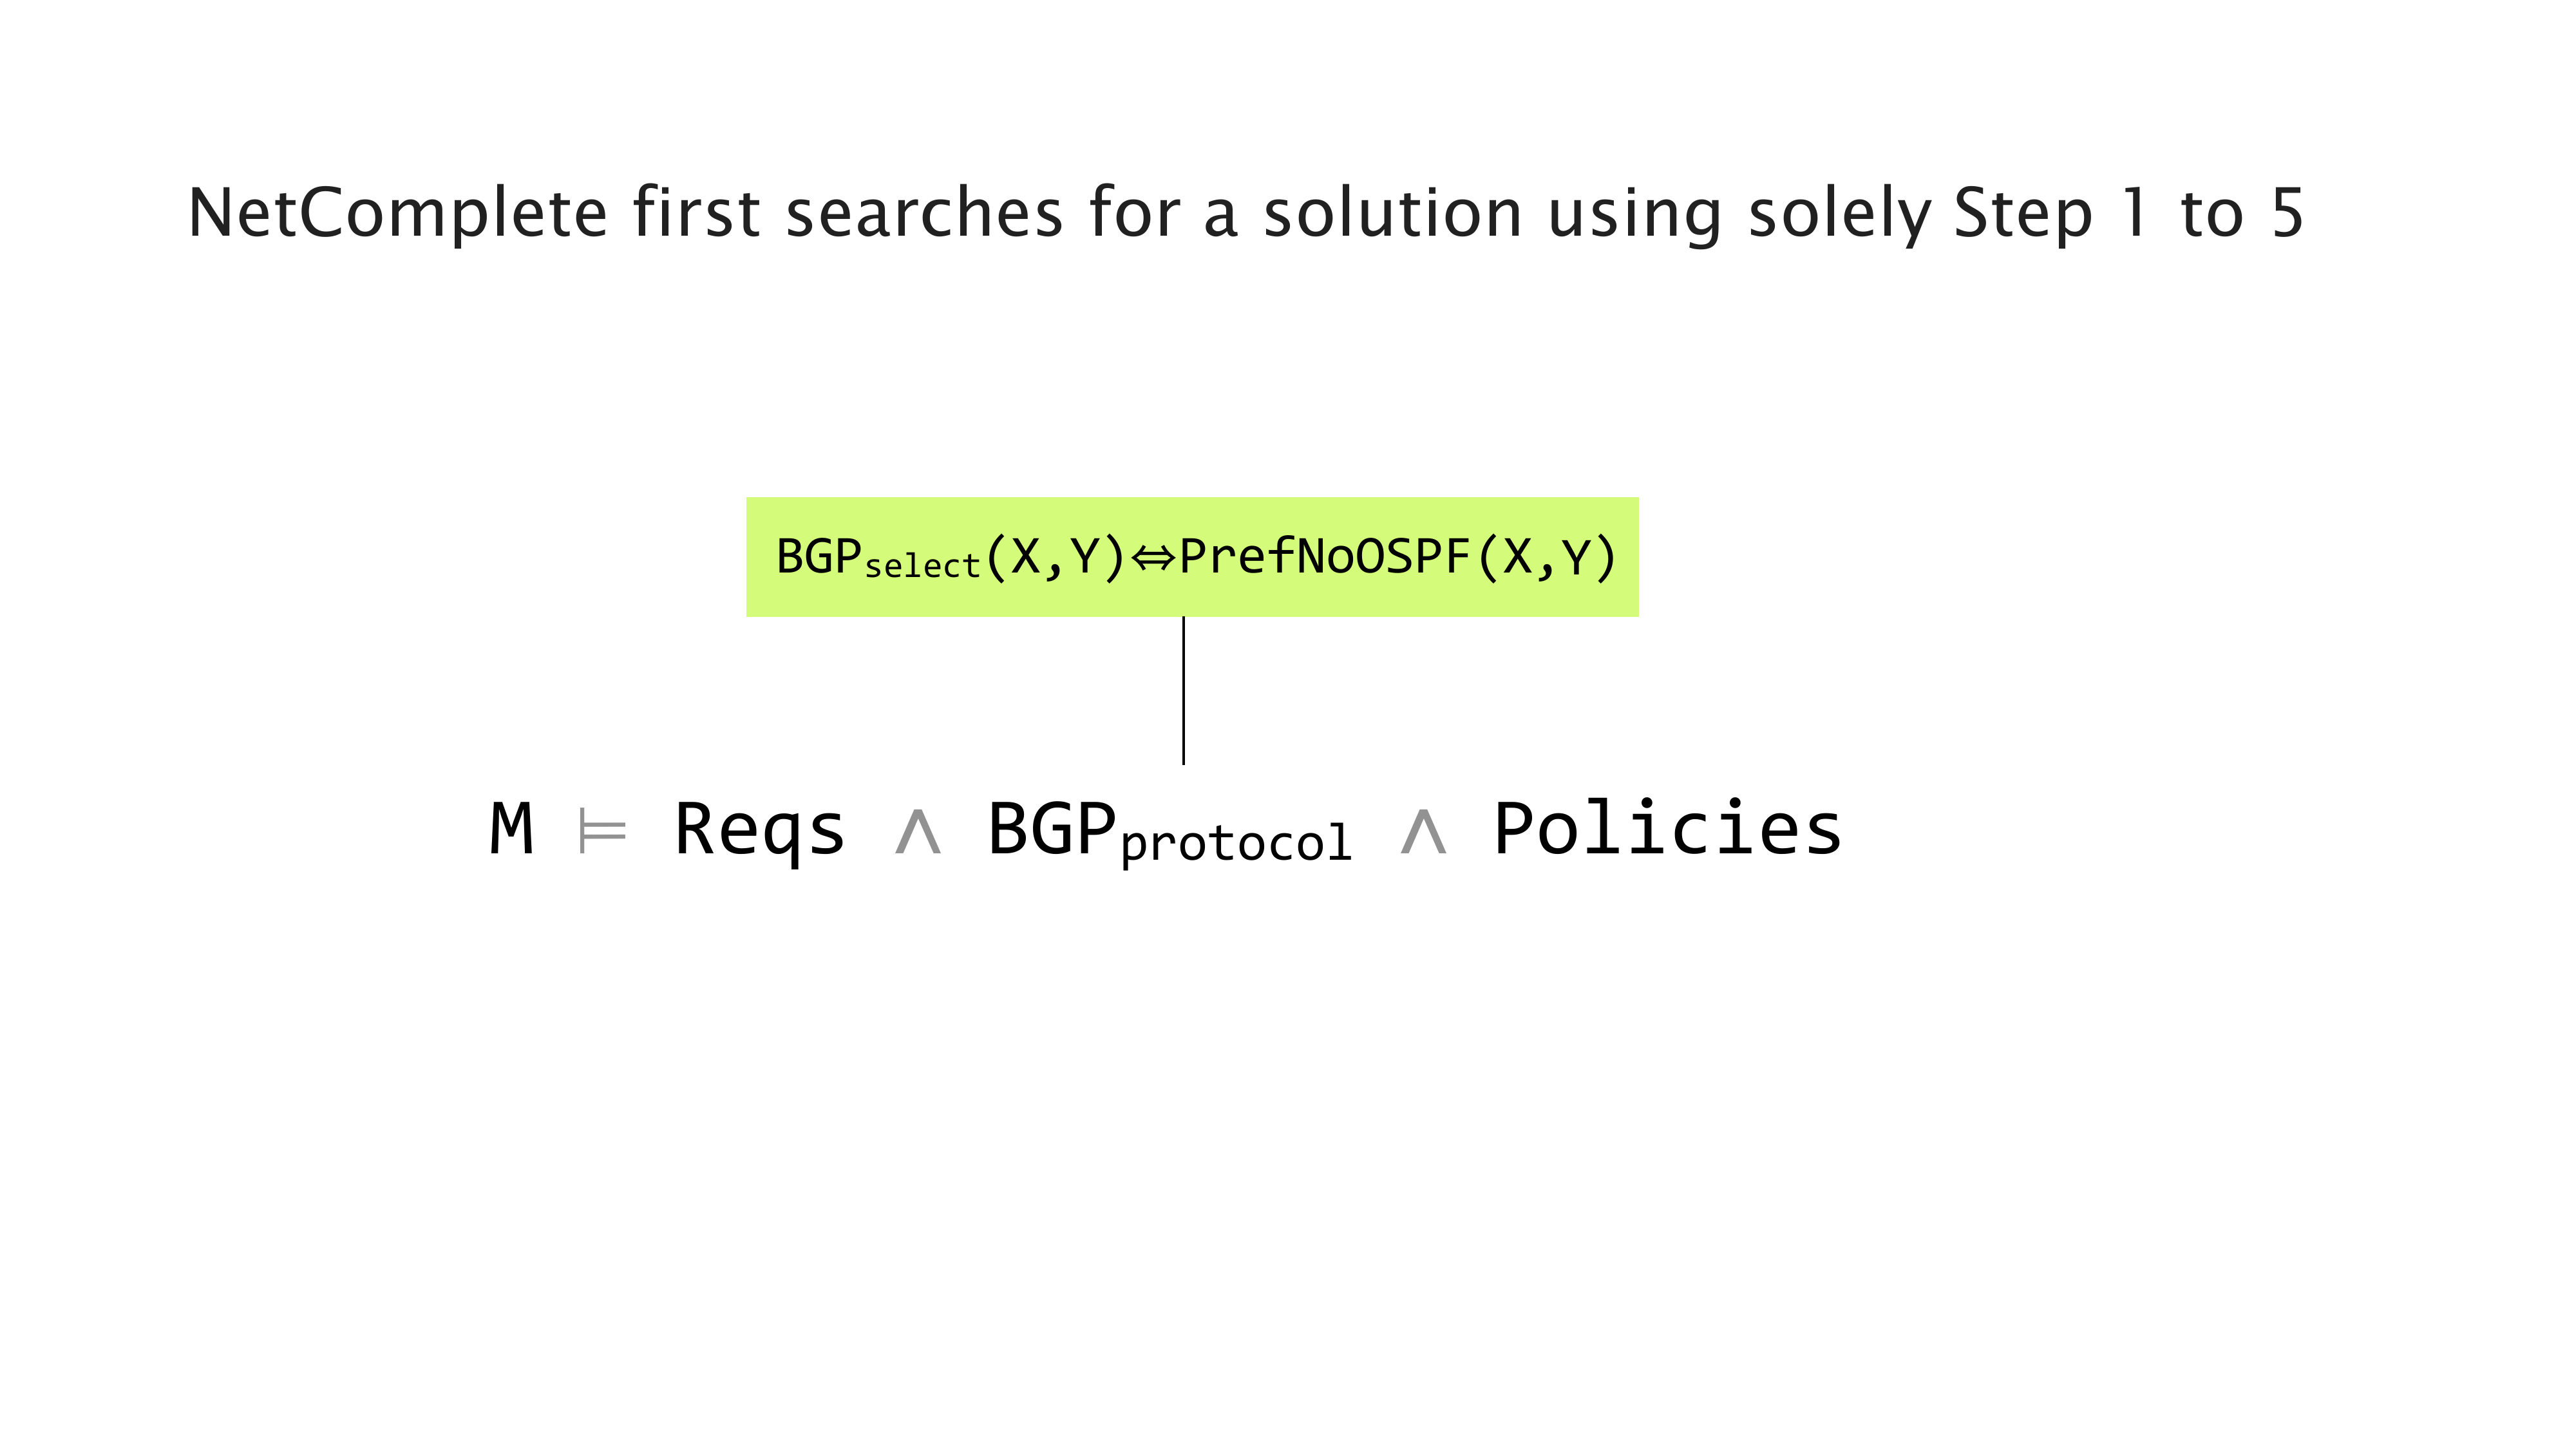Click the BGP text inside the green box
2576x1449 pixels.
[819, 557]
